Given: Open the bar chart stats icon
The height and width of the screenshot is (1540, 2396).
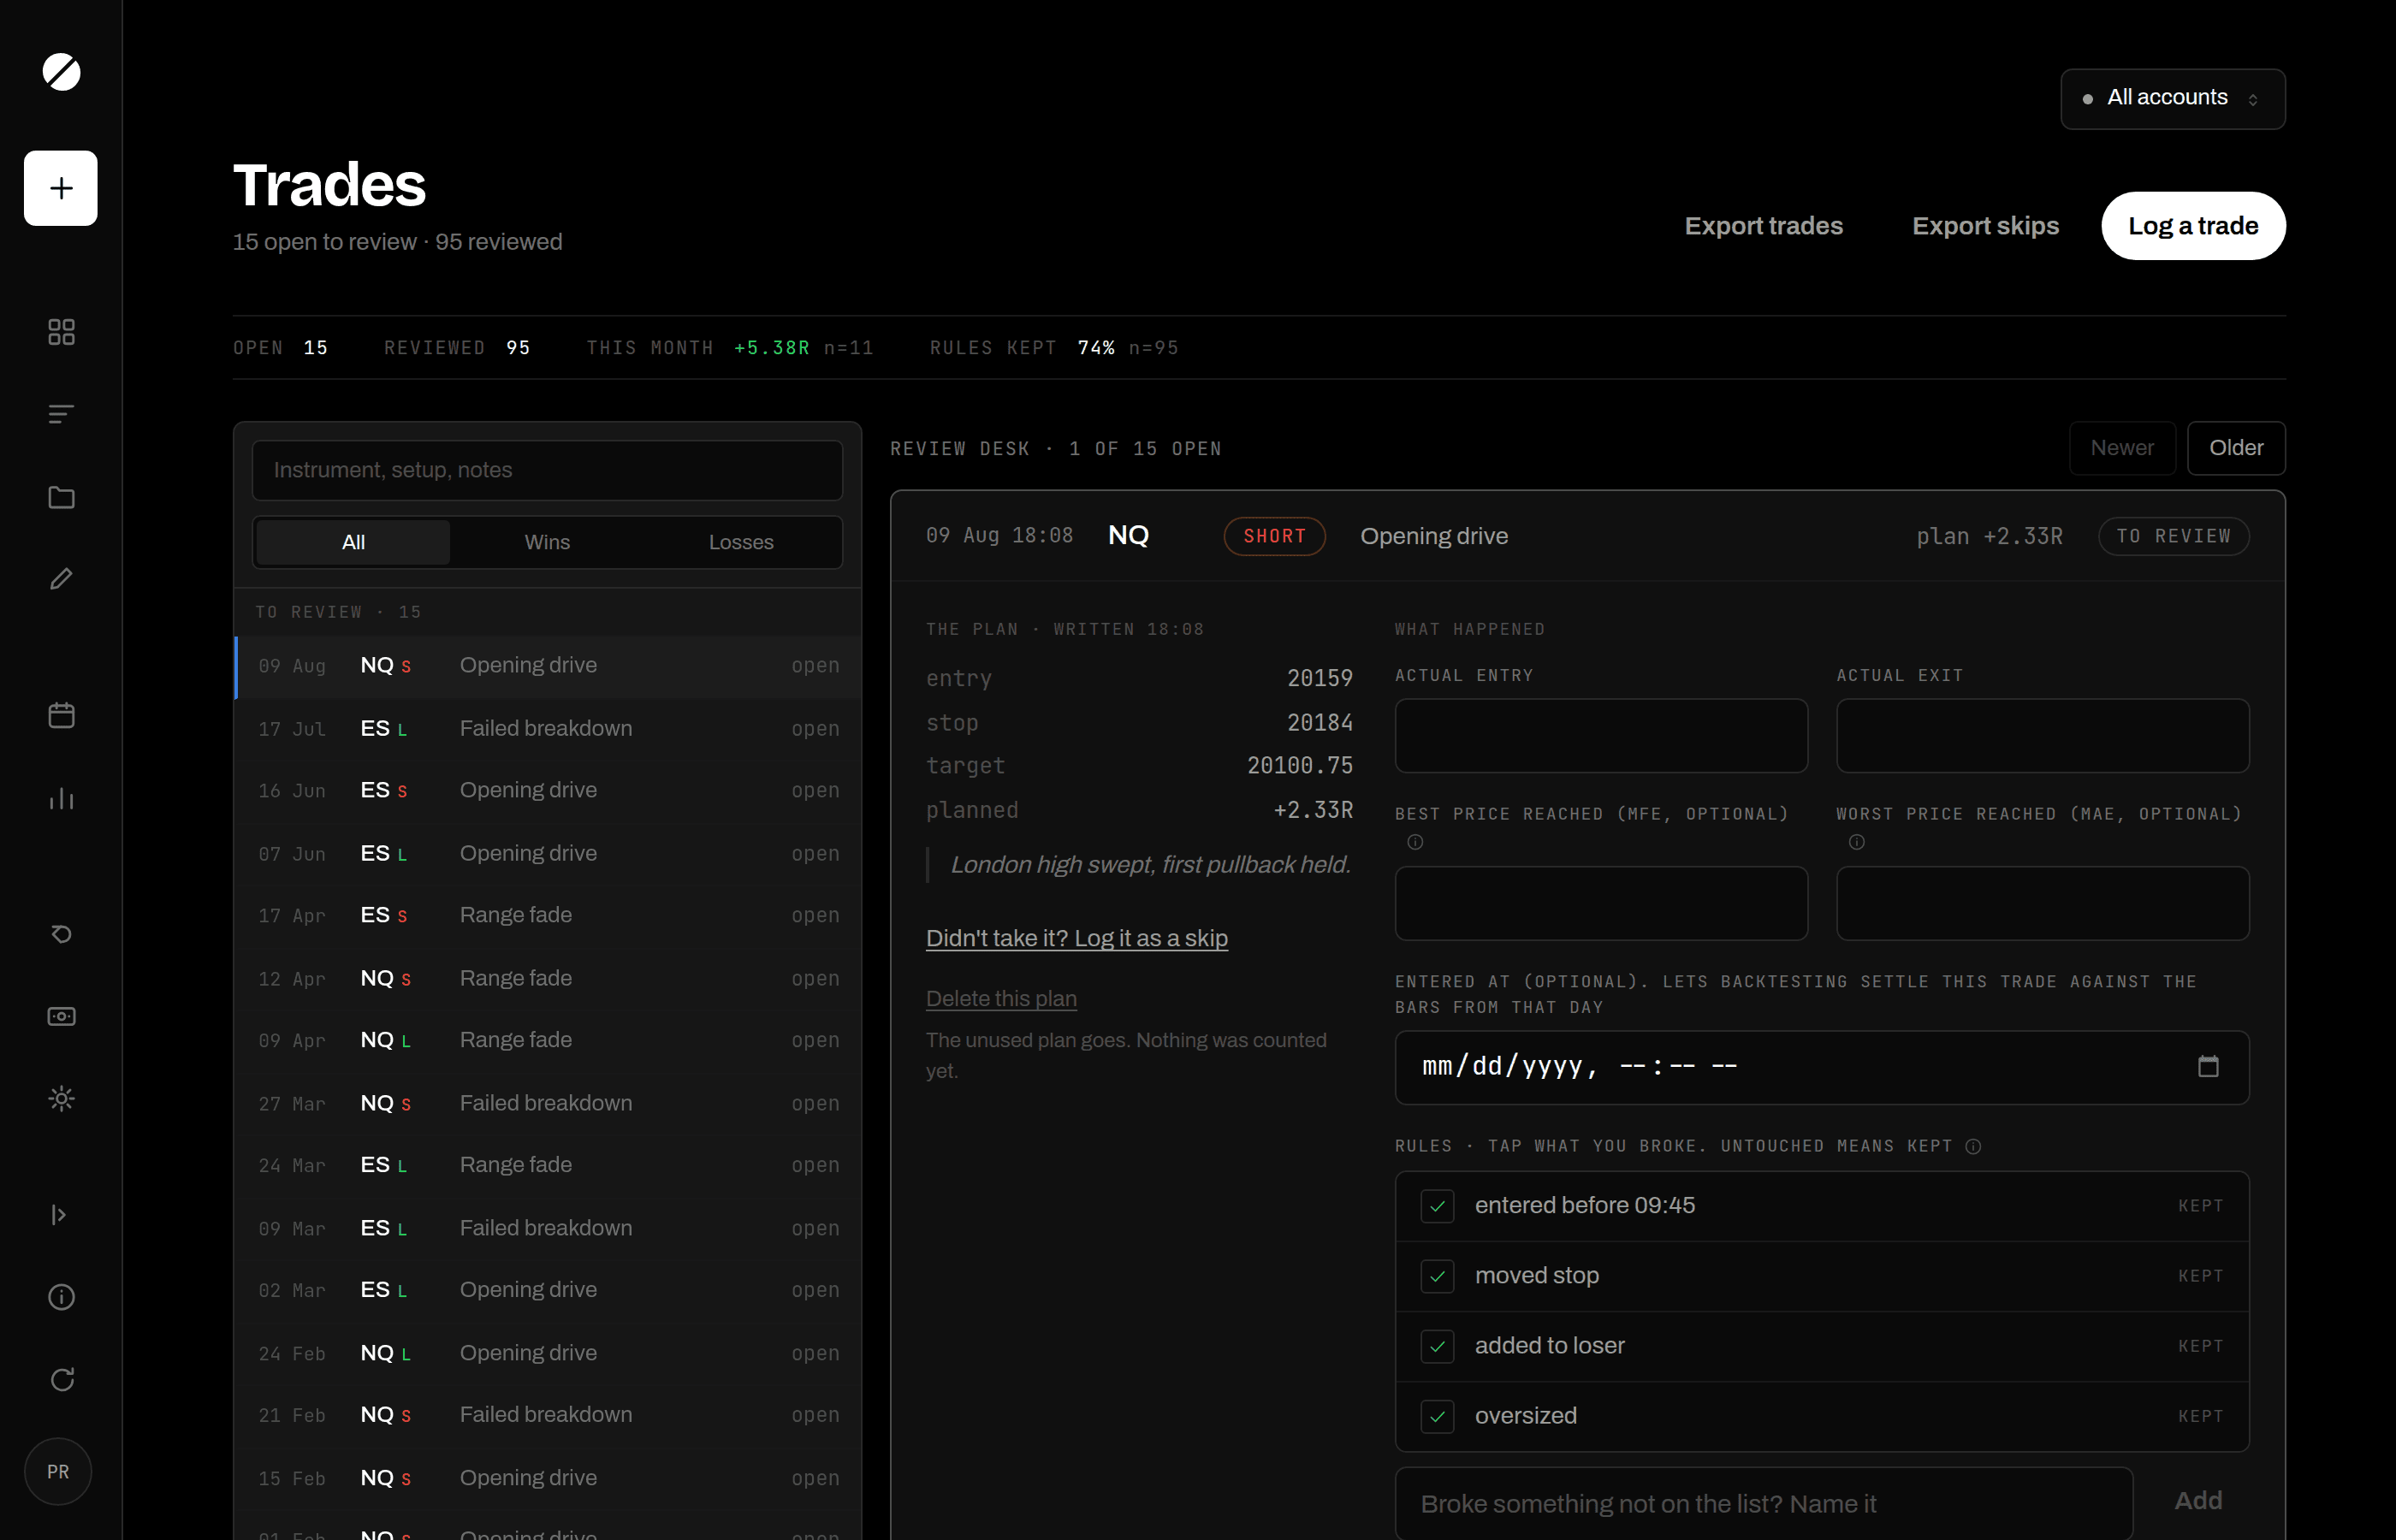Looking at the screenshot, I should [61, 798].
